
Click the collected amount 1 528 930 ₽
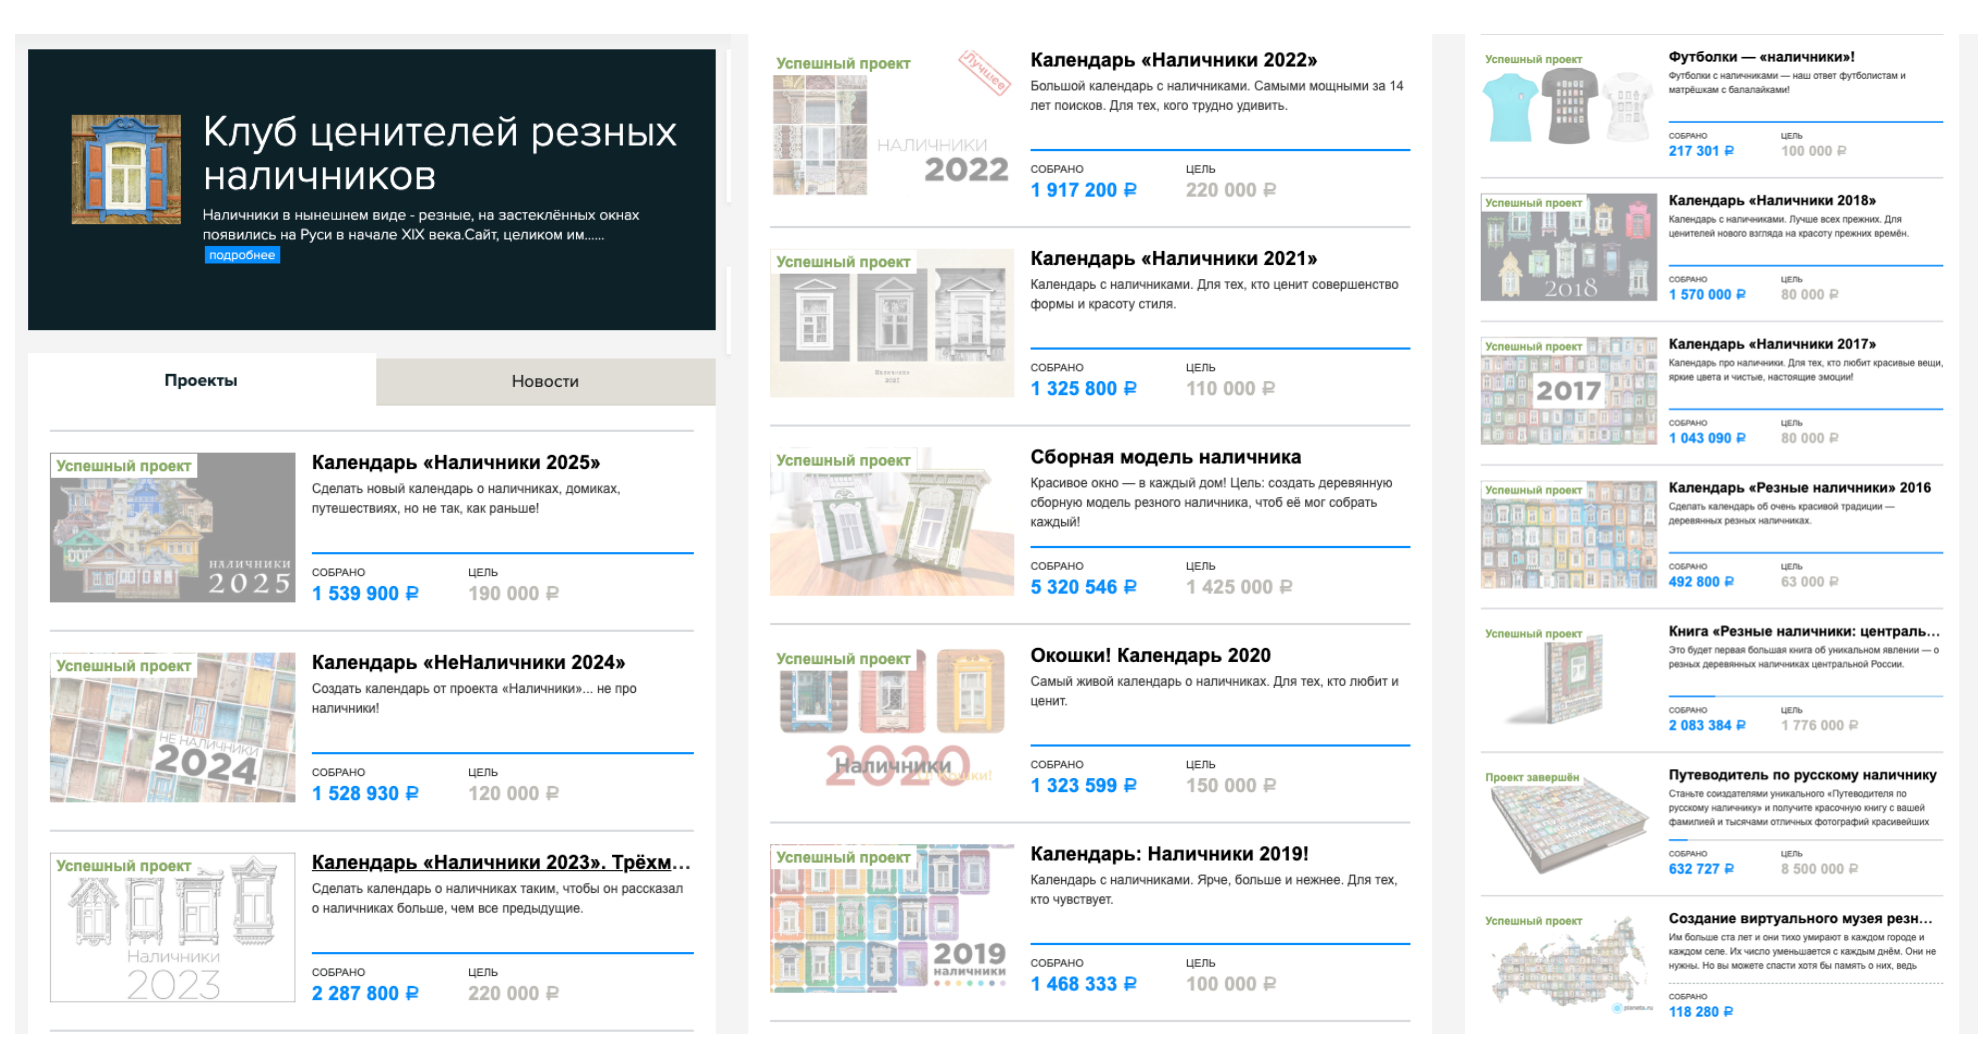pos(365,793)
